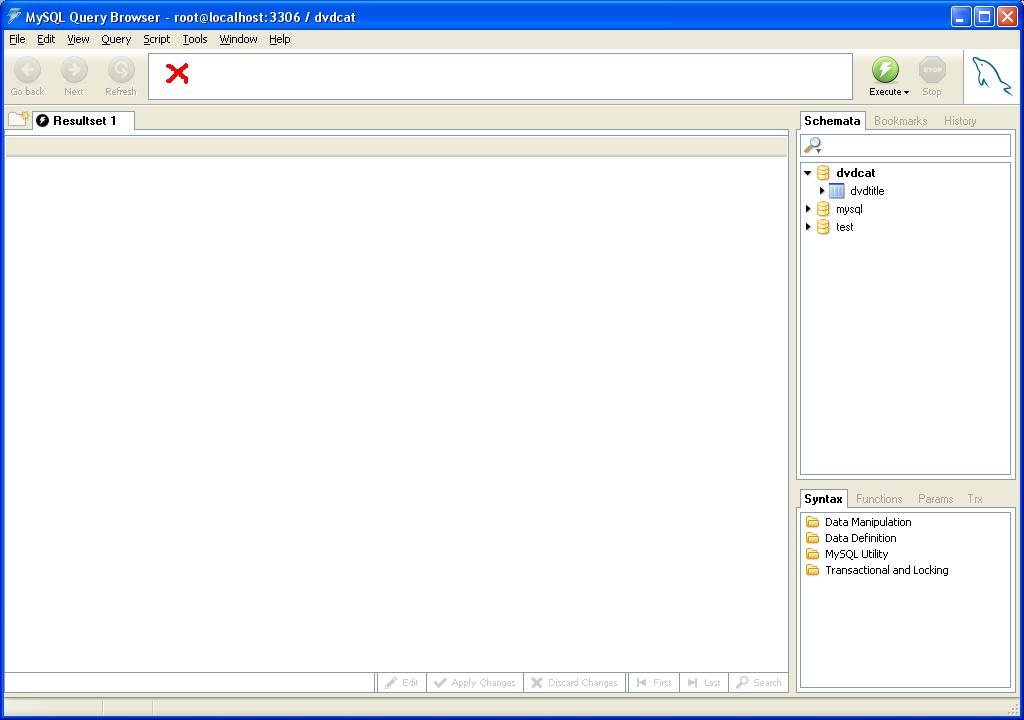
Task: Open the Data Definition folder icon
Action: click(x=812, y=538)
